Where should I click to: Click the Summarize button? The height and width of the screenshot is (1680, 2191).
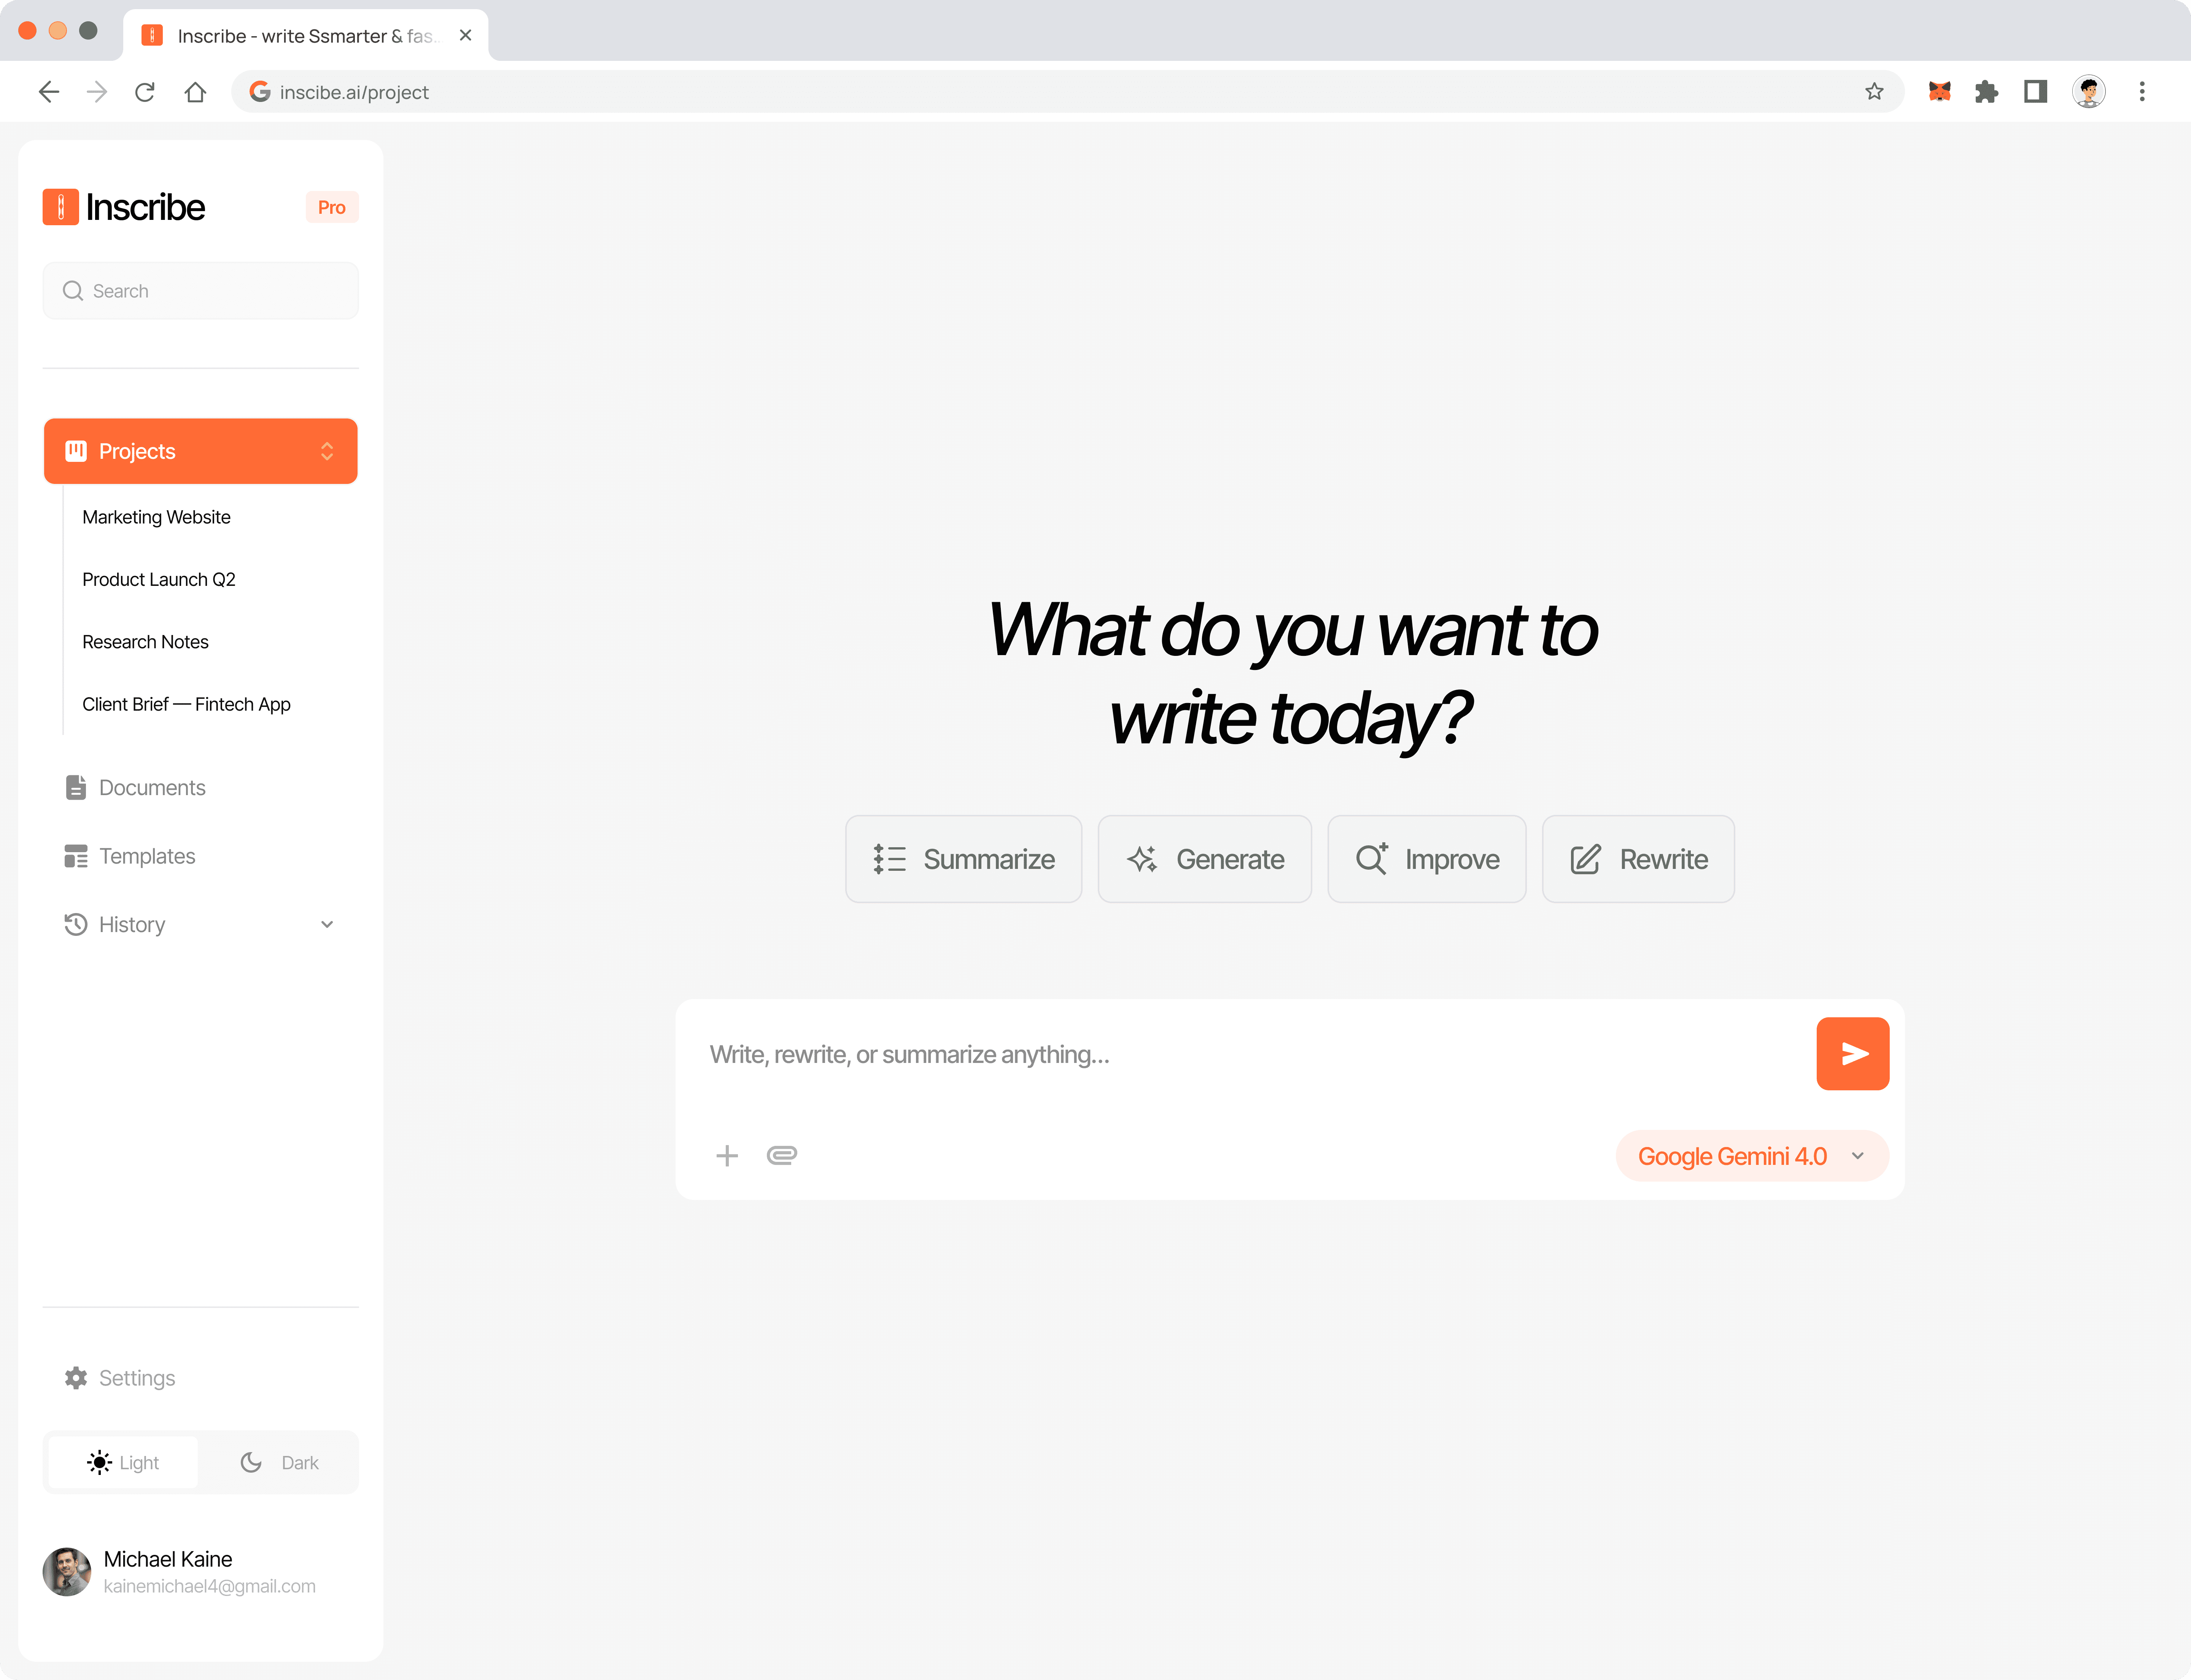pyautogui.click(x=963, y=859)
